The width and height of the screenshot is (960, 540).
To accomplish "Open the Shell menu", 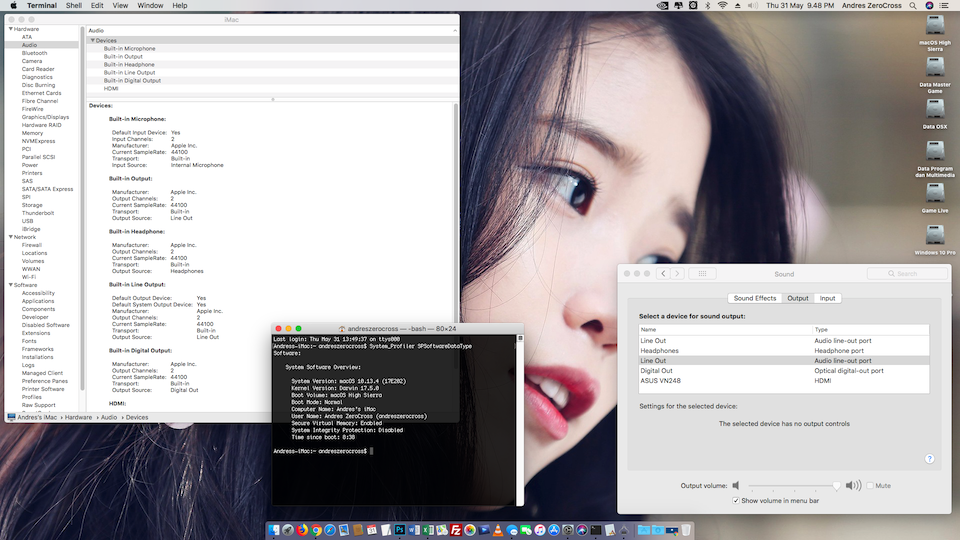I will coord(74,5).
